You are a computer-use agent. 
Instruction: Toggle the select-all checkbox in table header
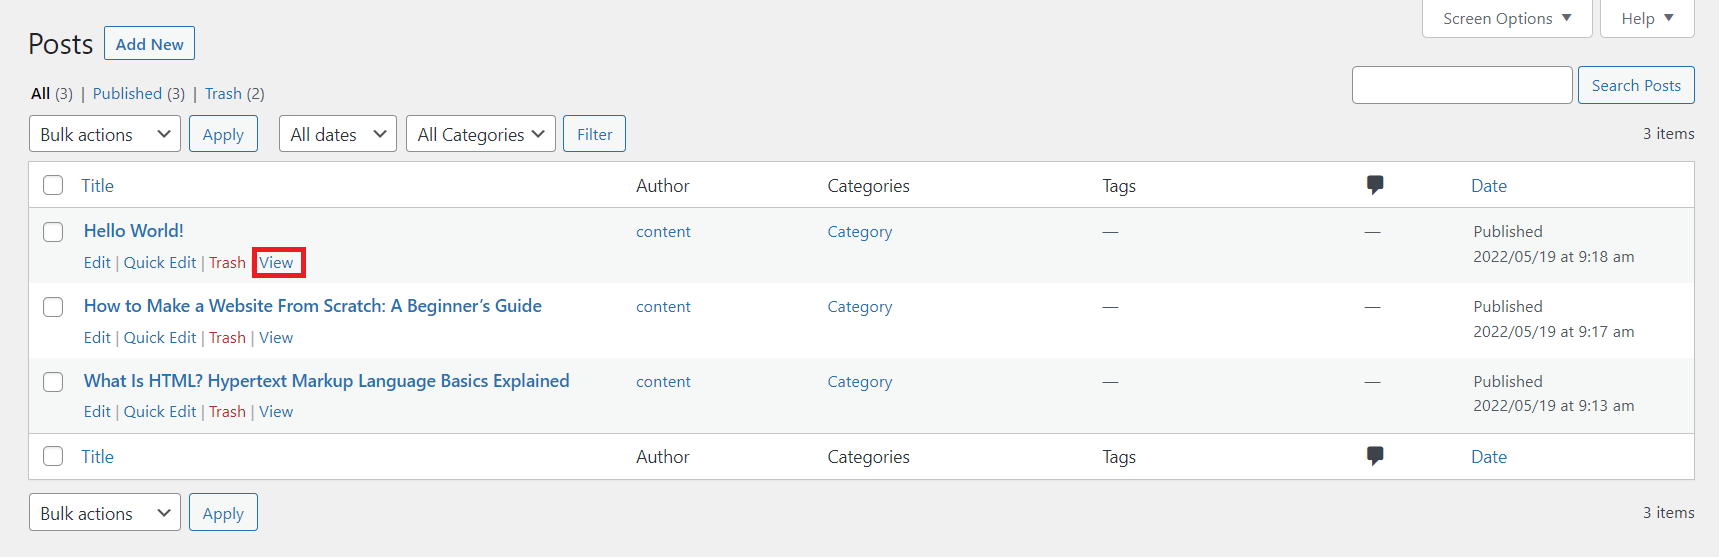(53, 185)
